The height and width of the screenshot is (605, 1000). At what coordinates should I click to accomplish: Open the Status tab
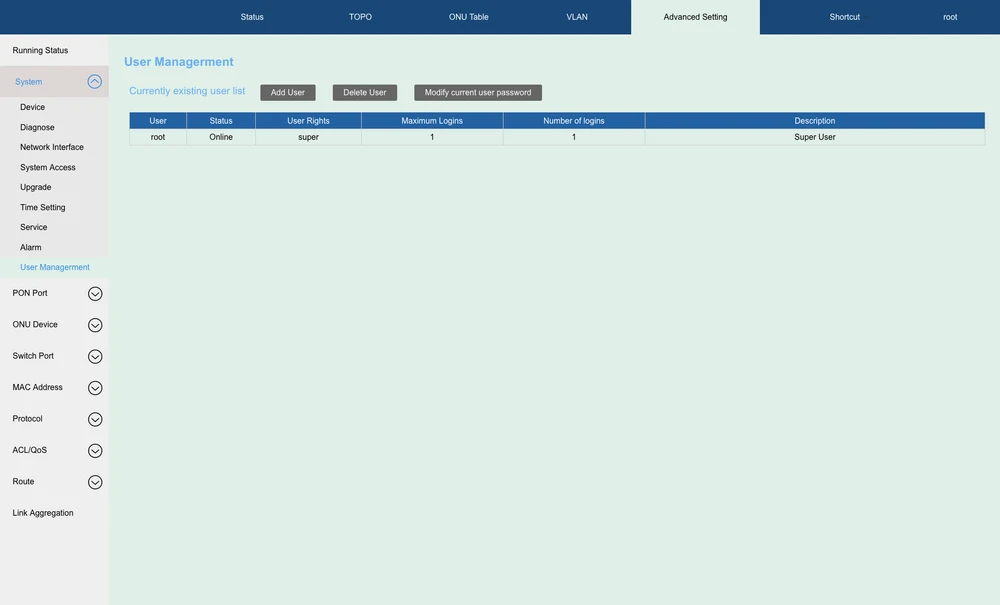pyautogui.click(x=252, y=17)
